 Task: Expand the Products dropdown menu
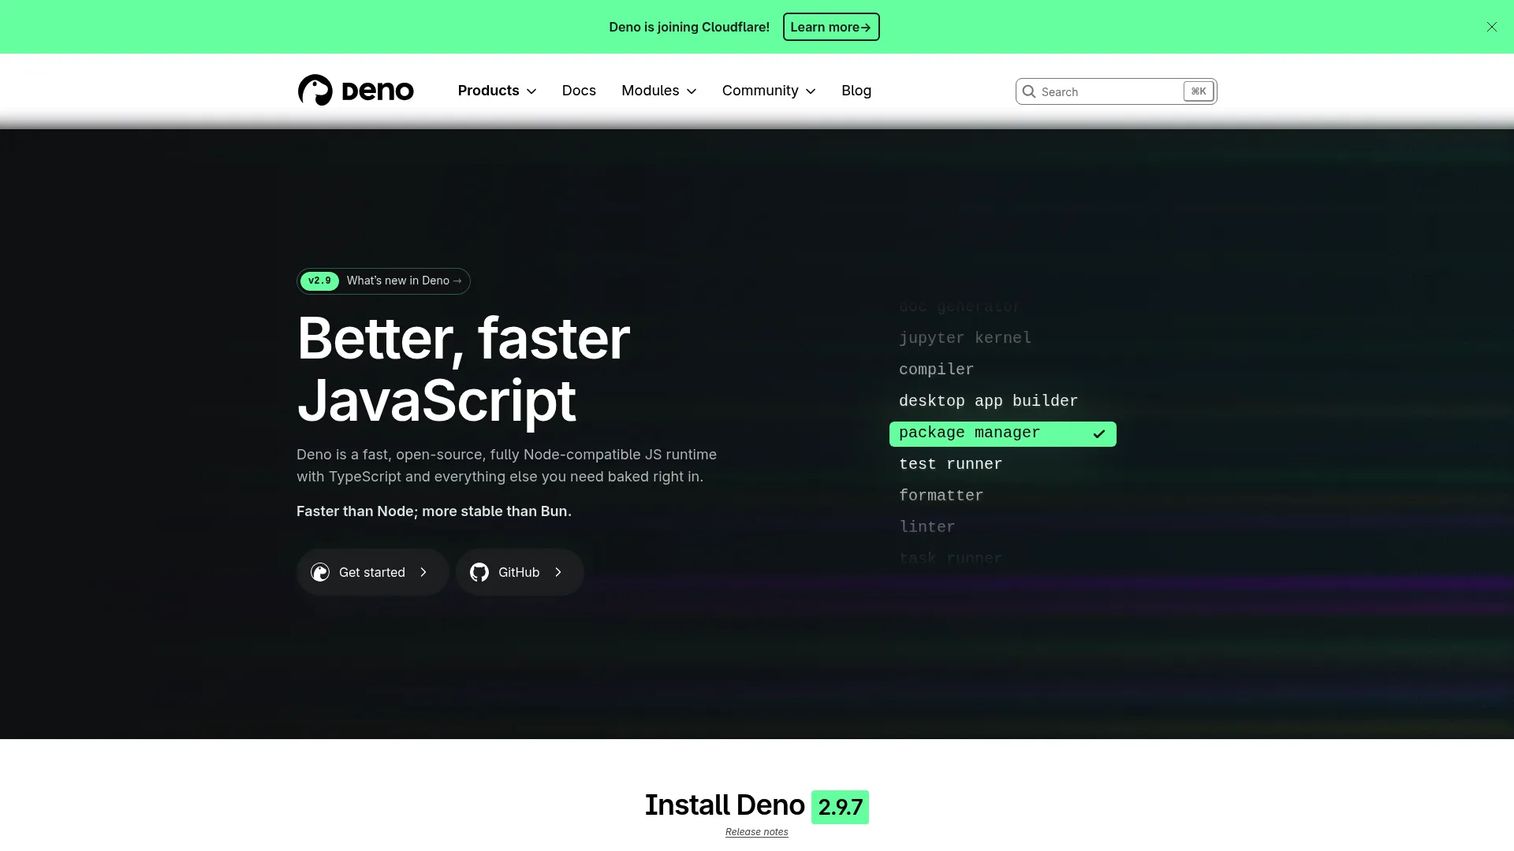point(497,91)
